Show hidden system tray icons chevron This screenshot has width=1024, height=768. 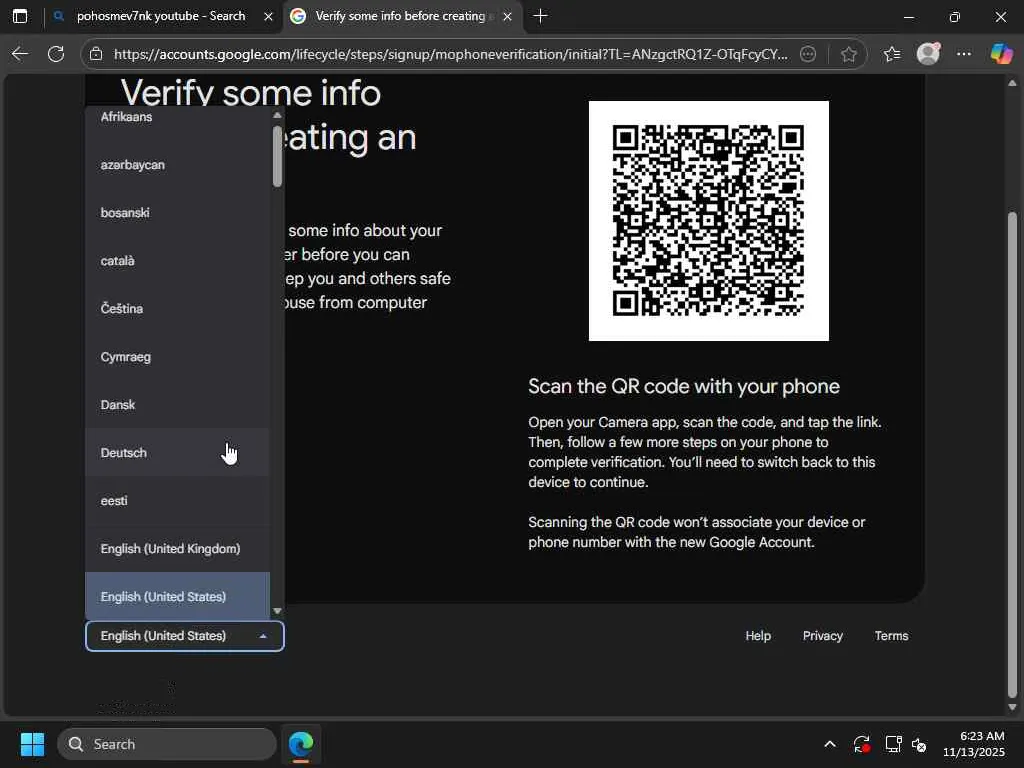[x=829, y=744]
